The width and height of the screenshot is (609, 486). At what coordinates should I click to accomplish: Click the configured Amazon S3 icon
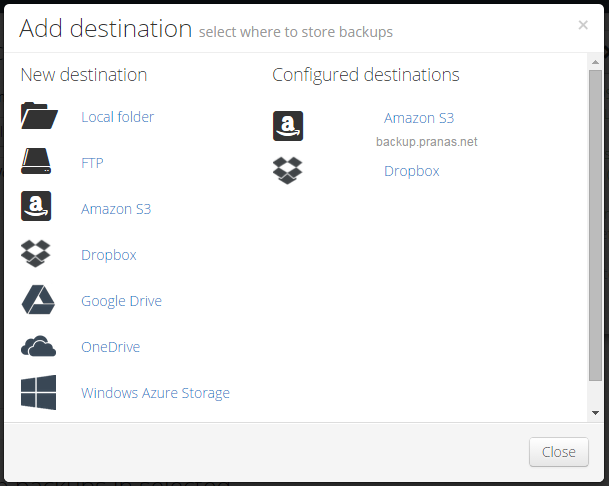coord(288,126)
